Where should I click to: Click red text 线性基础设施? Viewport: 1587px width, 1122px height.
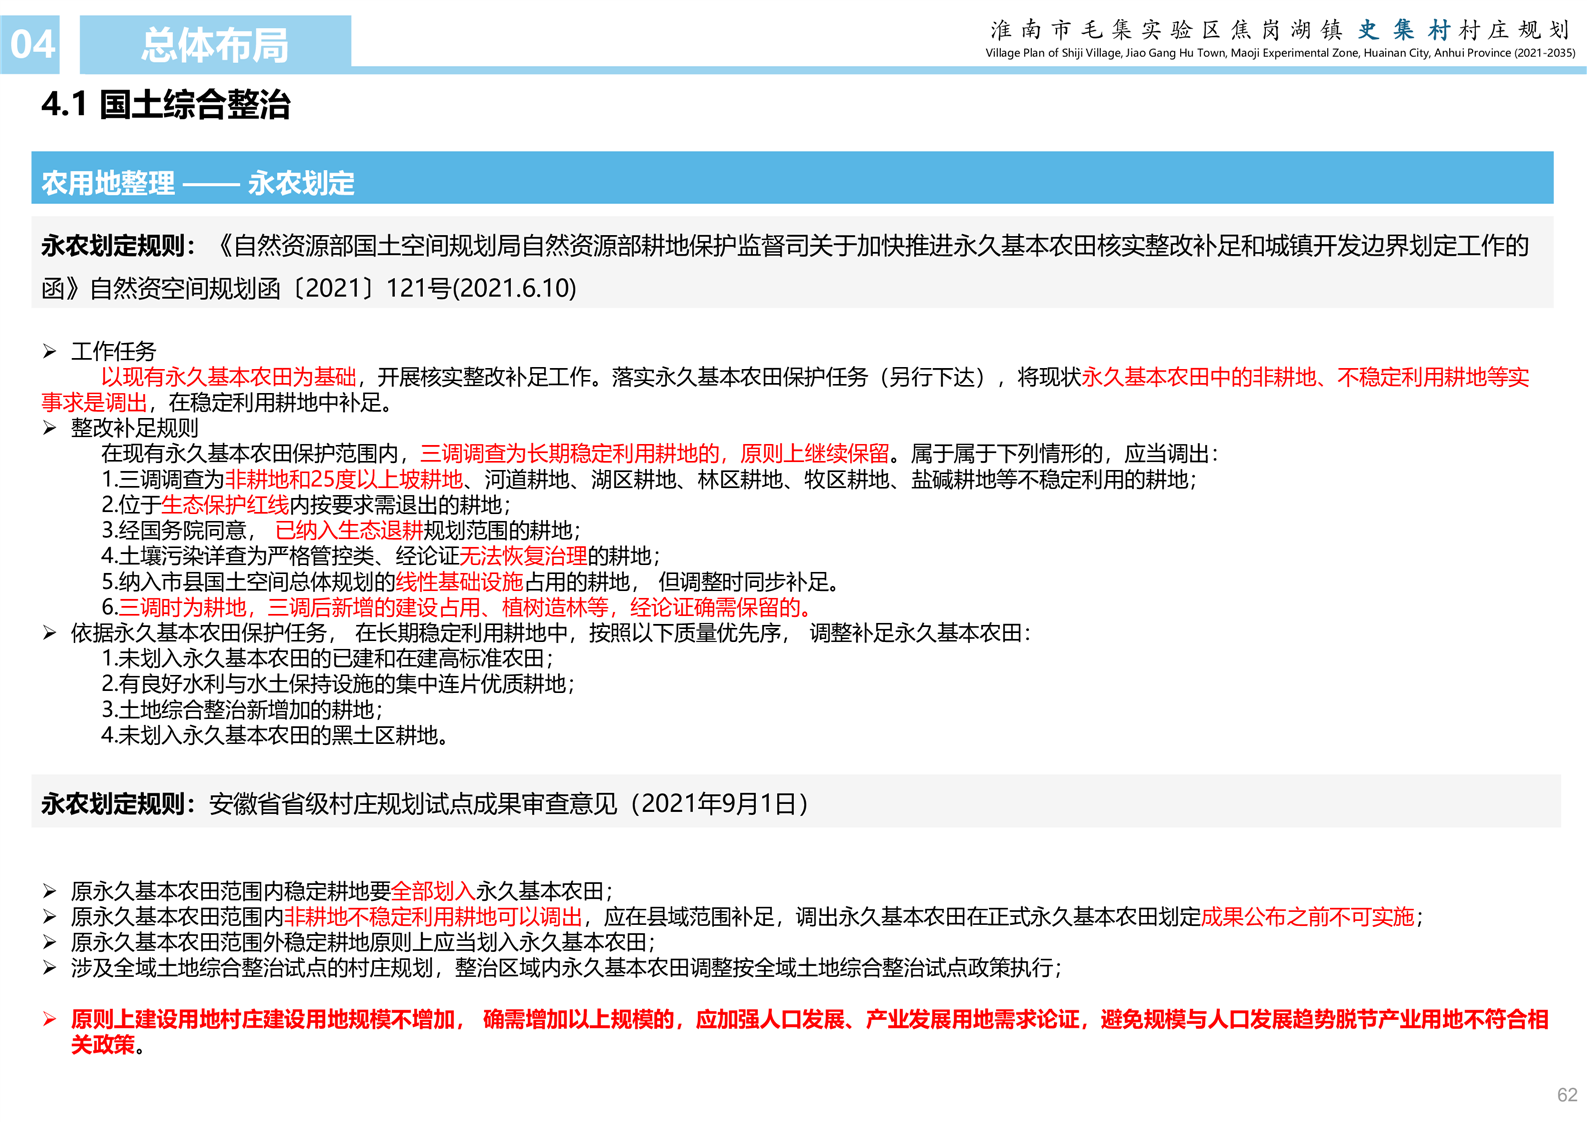click(x=459, y=582)
